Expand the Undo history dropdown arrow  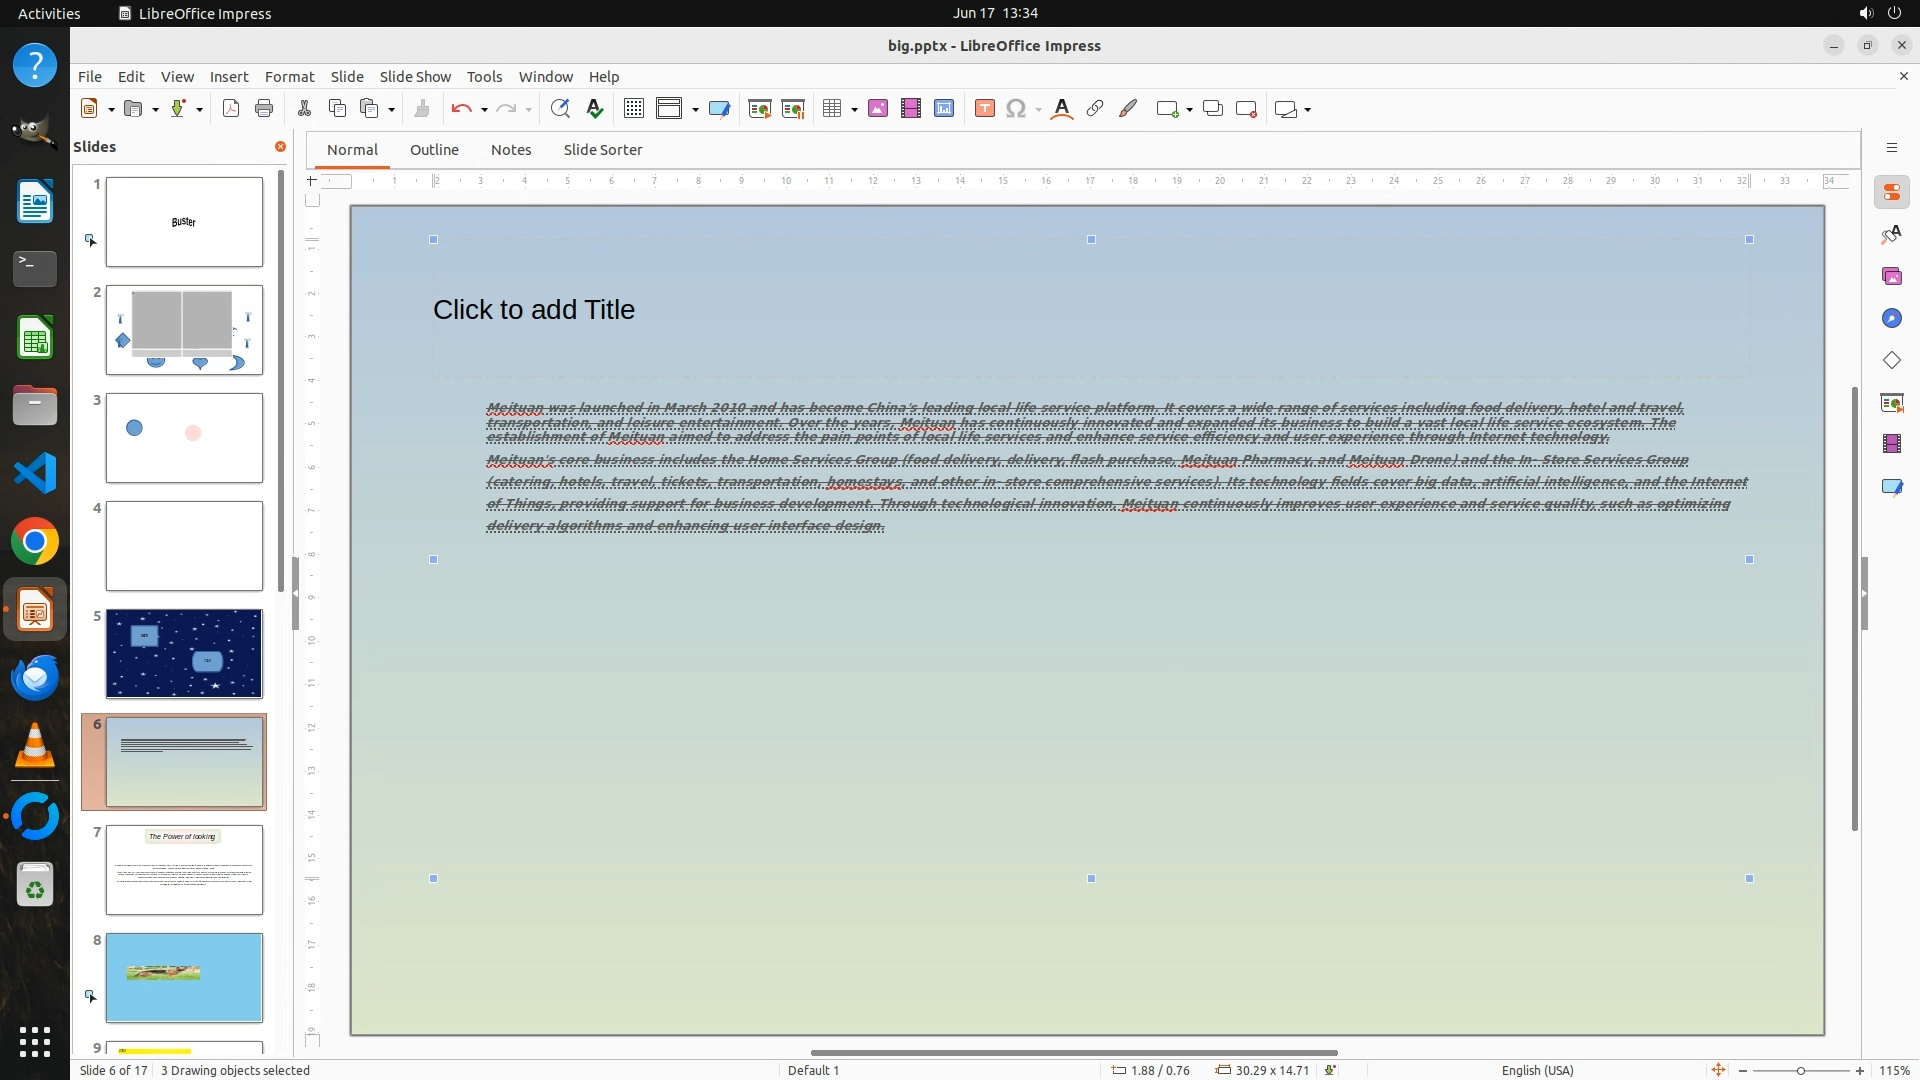coord(484,110)
